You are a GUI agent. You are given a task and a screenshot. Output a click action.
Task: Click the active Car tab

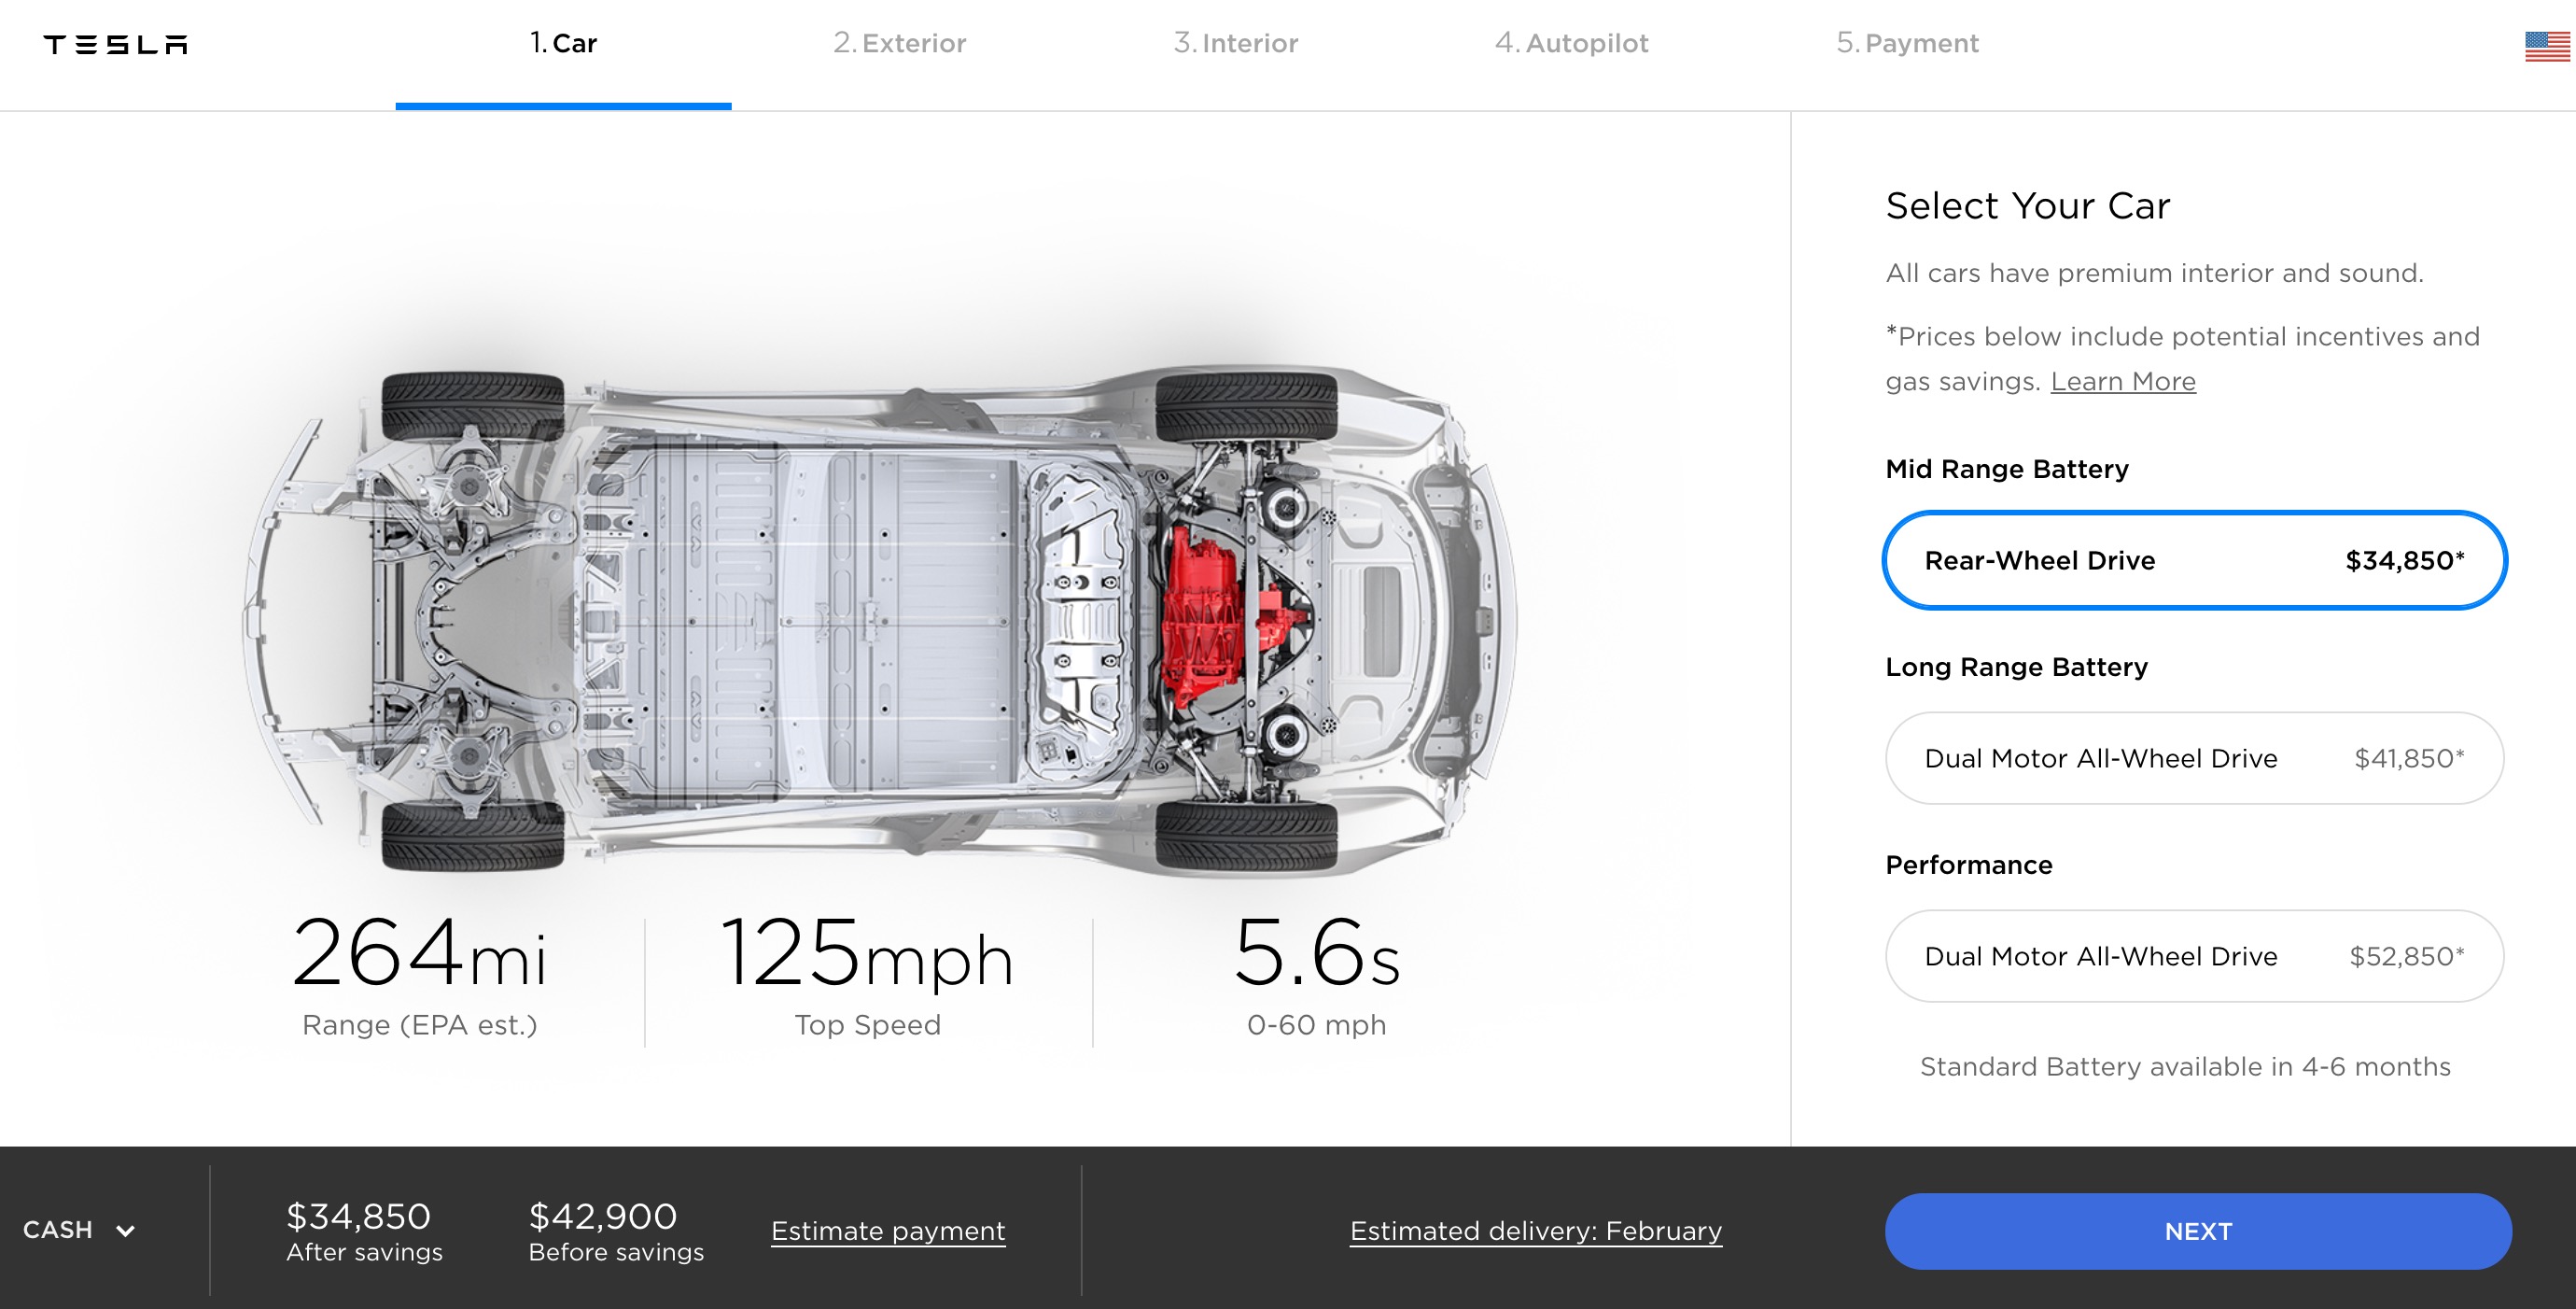tap(563, 43)
